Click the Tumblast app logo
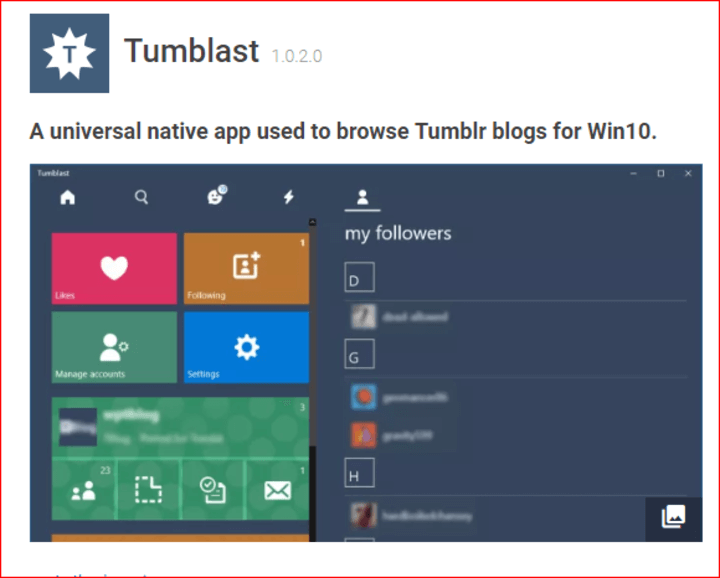This screenshot has width=720, height=578. (69, 53)
